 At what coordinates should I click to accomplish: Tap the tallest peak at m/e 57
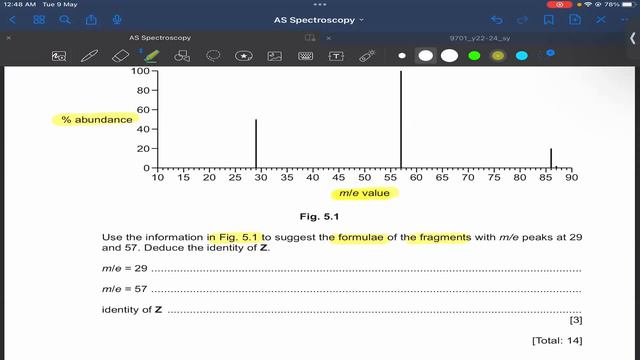click(x=401, y=119)
